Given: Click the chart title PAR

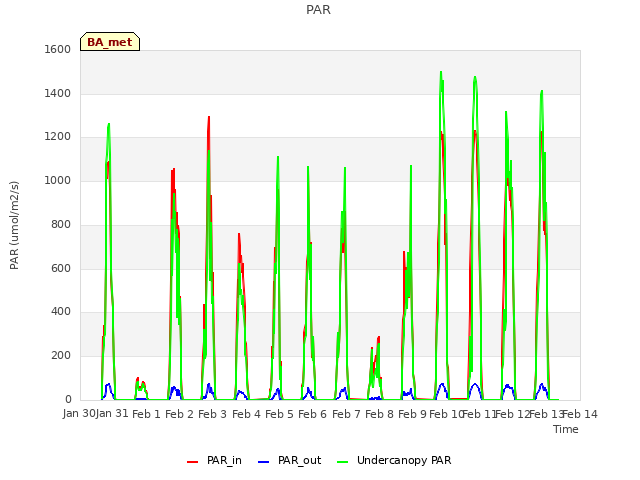Looking at the screenshot, I should (x=318, y=9).
